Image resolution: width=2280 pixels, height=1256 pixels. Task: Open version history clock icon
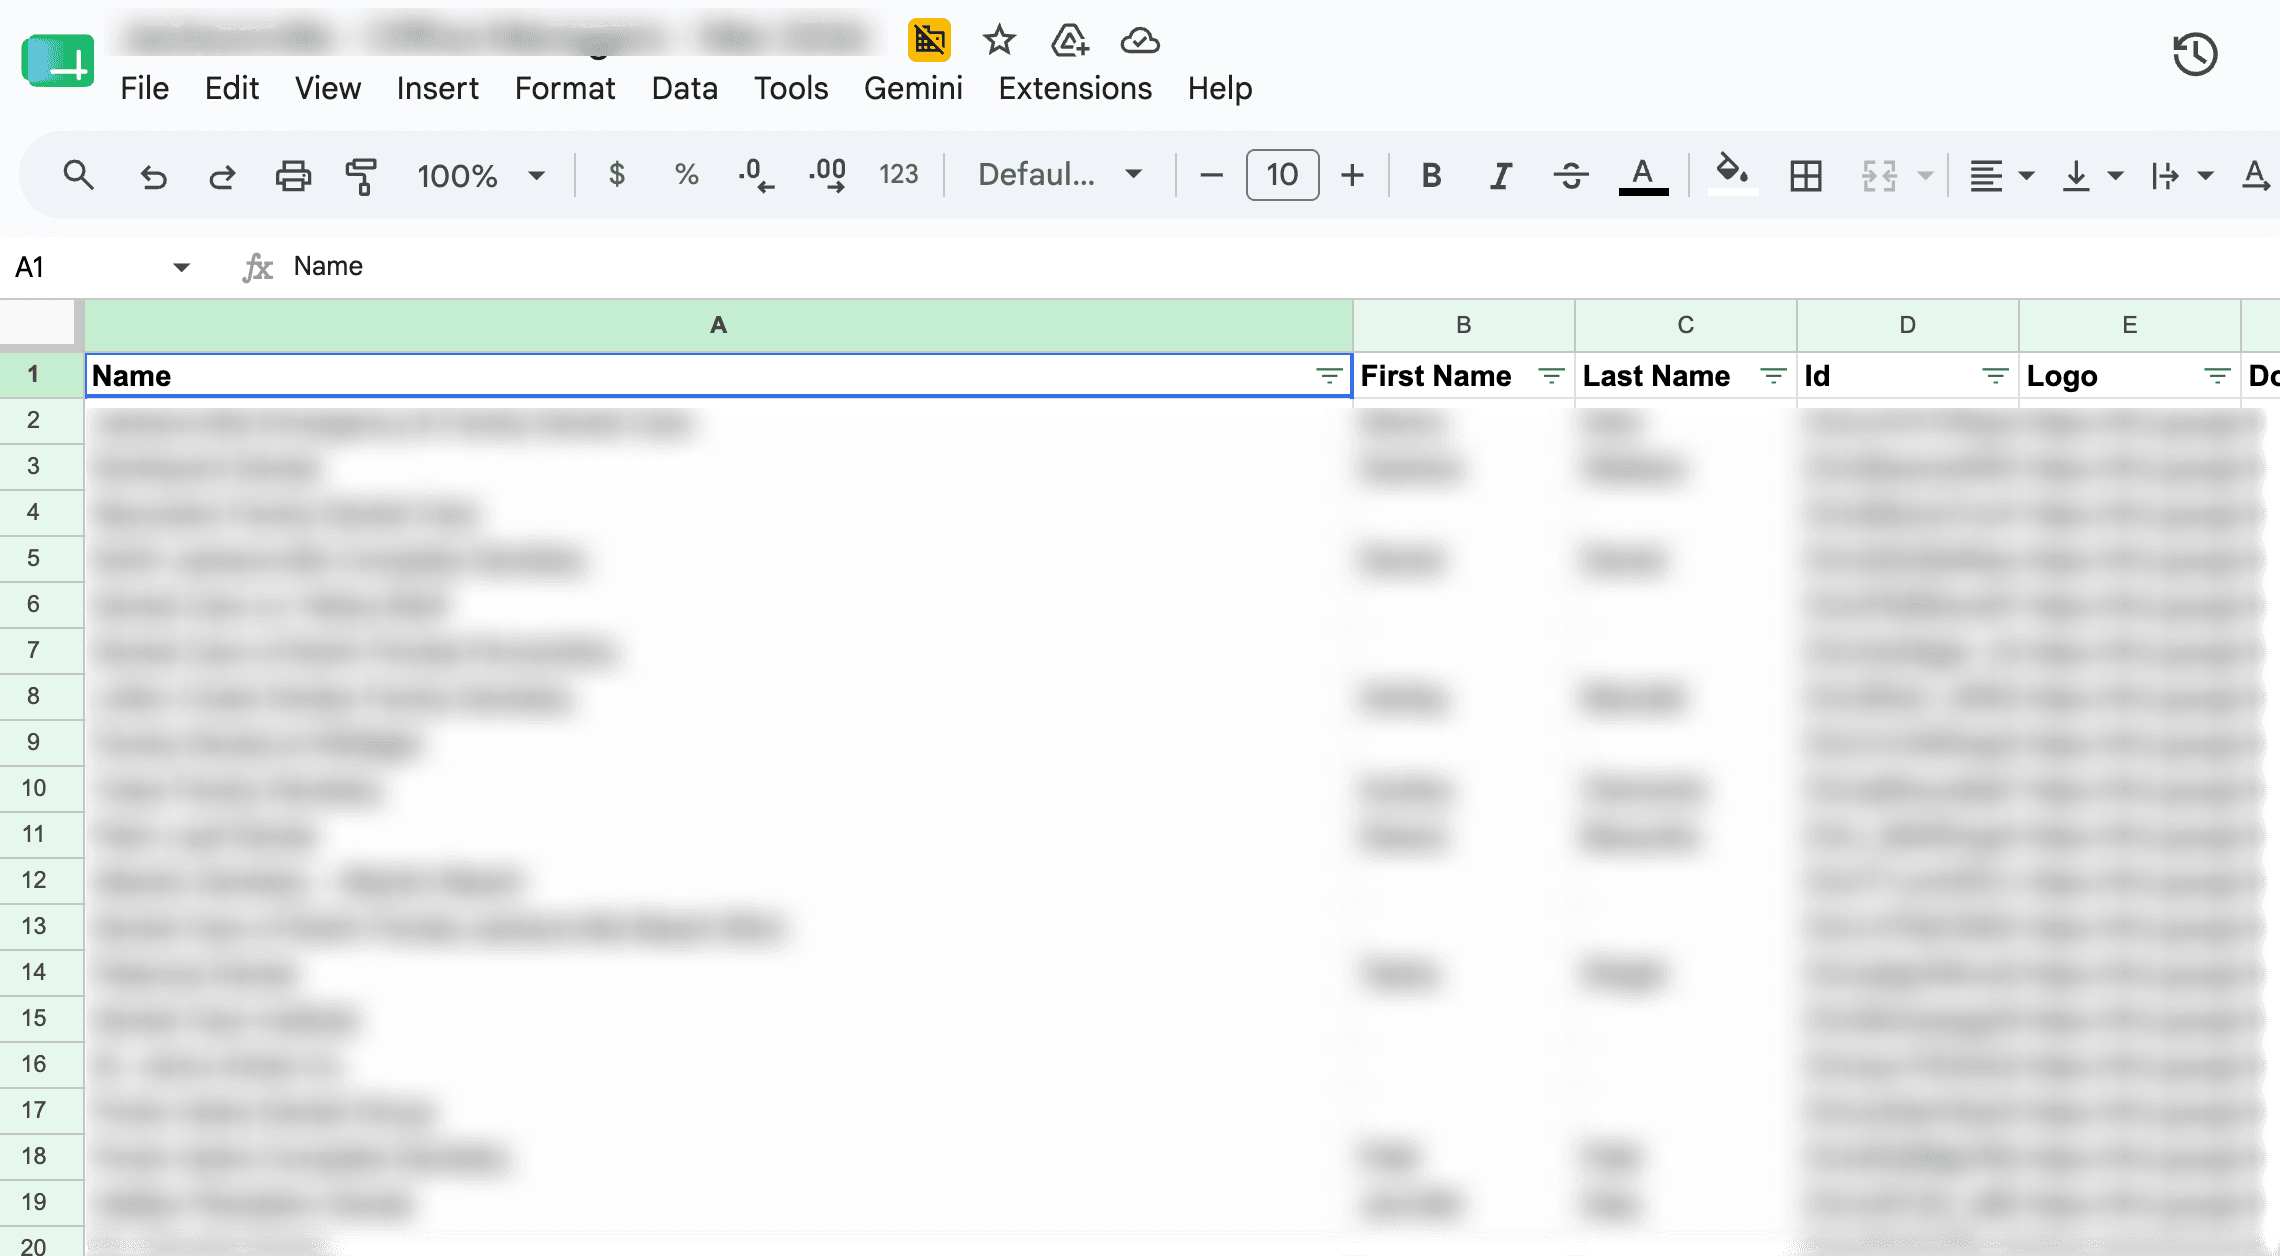click(x=2195, y=54)
